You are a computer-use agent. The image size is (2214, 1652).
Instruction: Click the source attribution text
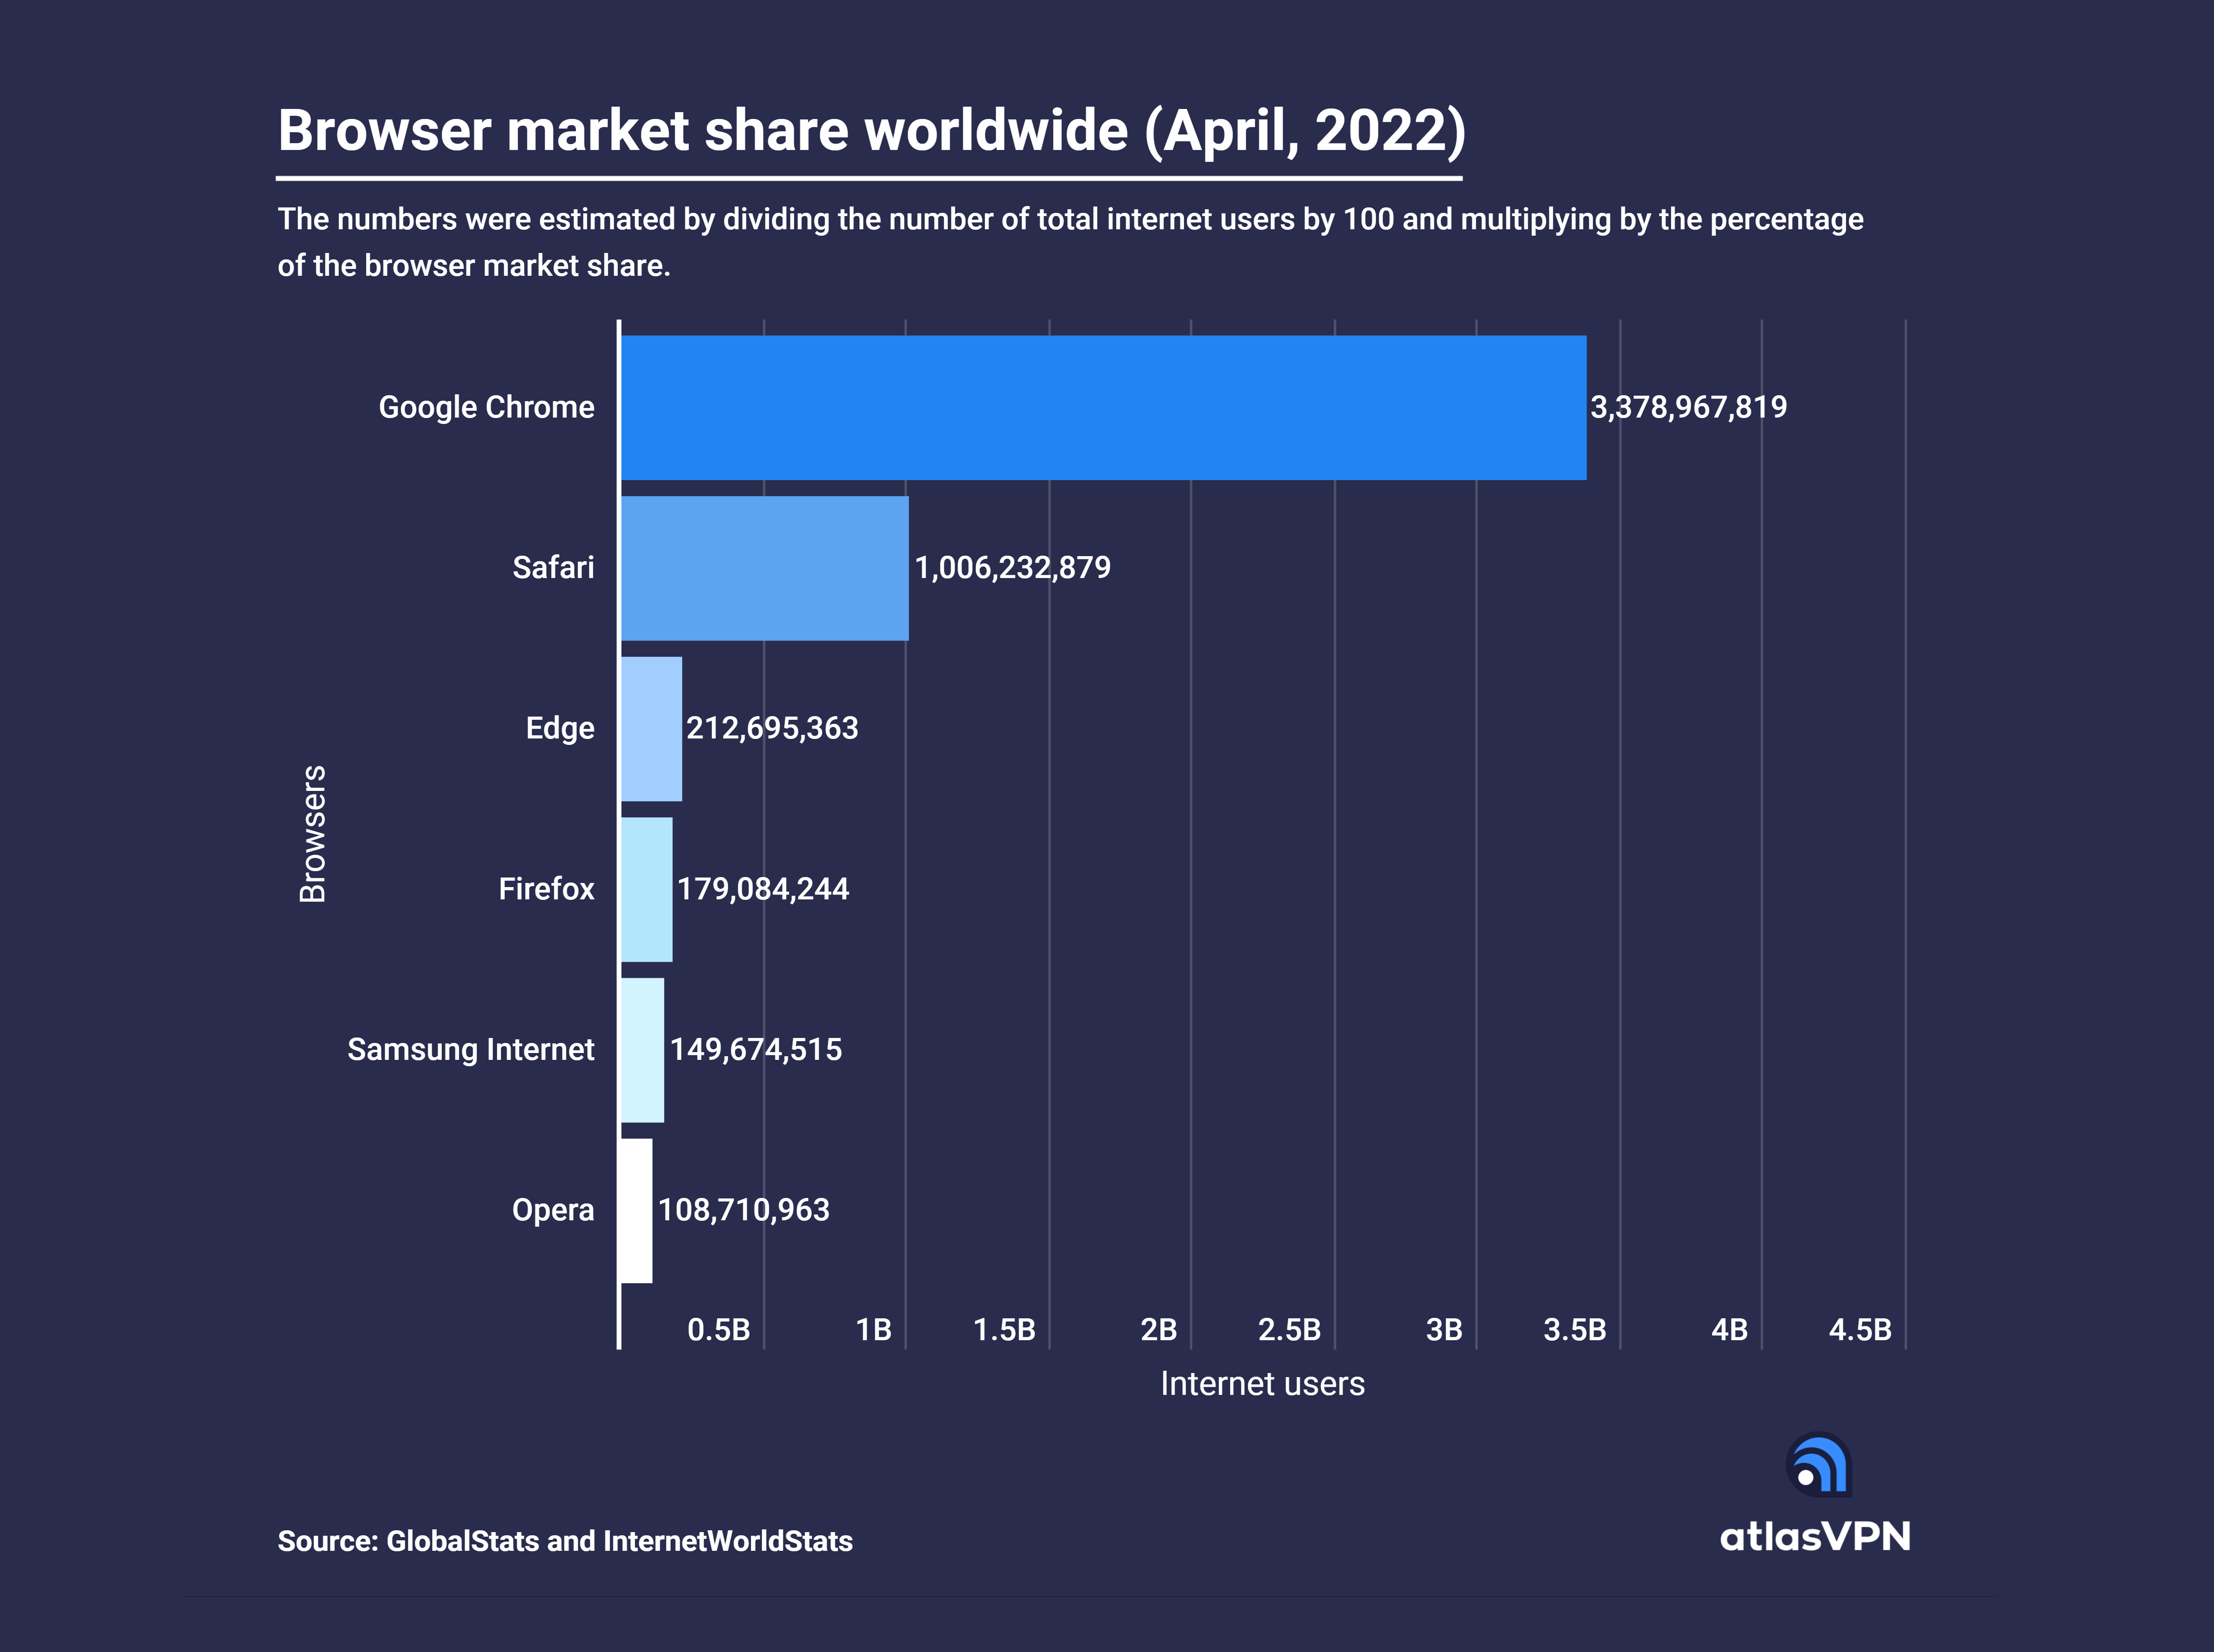(x=565, y=1541)
